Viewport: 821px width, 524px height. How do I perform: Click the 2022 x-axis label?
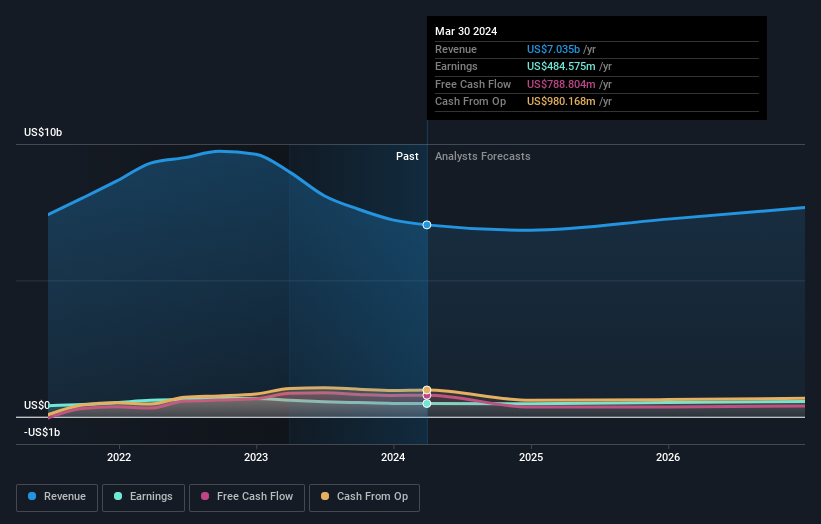click(119, 457)
